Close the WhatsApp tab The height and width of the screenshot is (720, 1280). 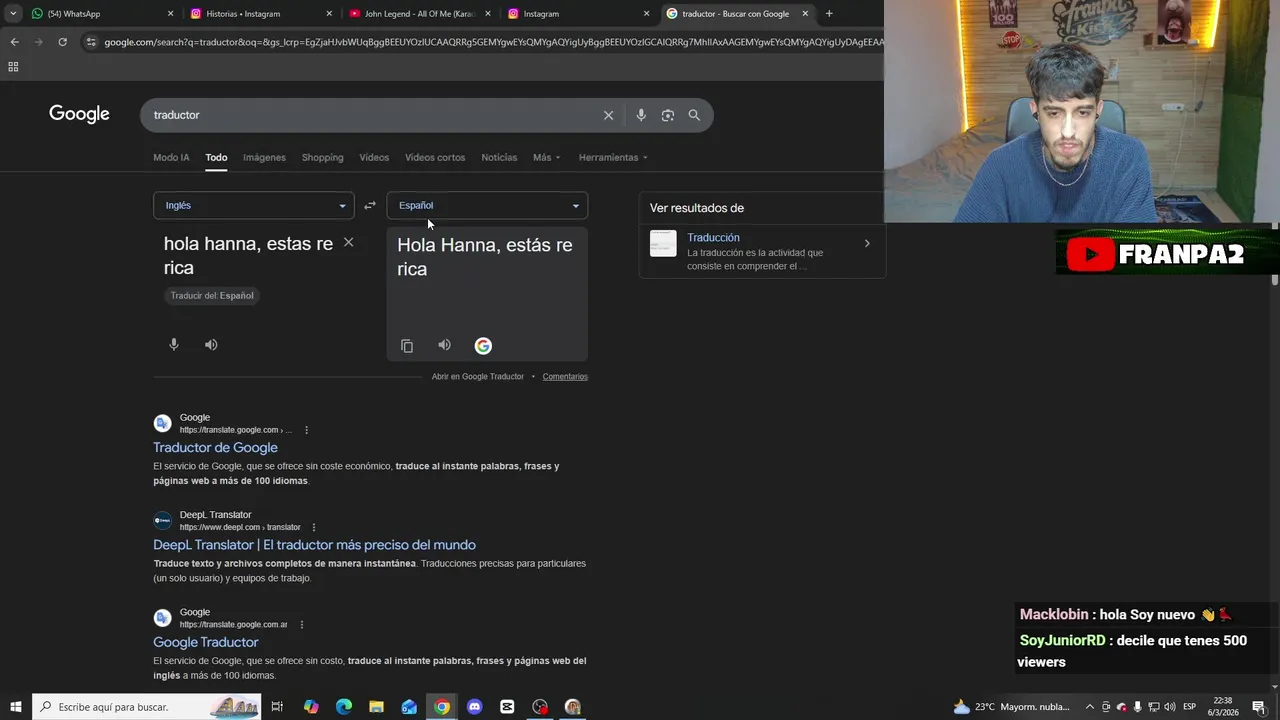pos(170,14)
